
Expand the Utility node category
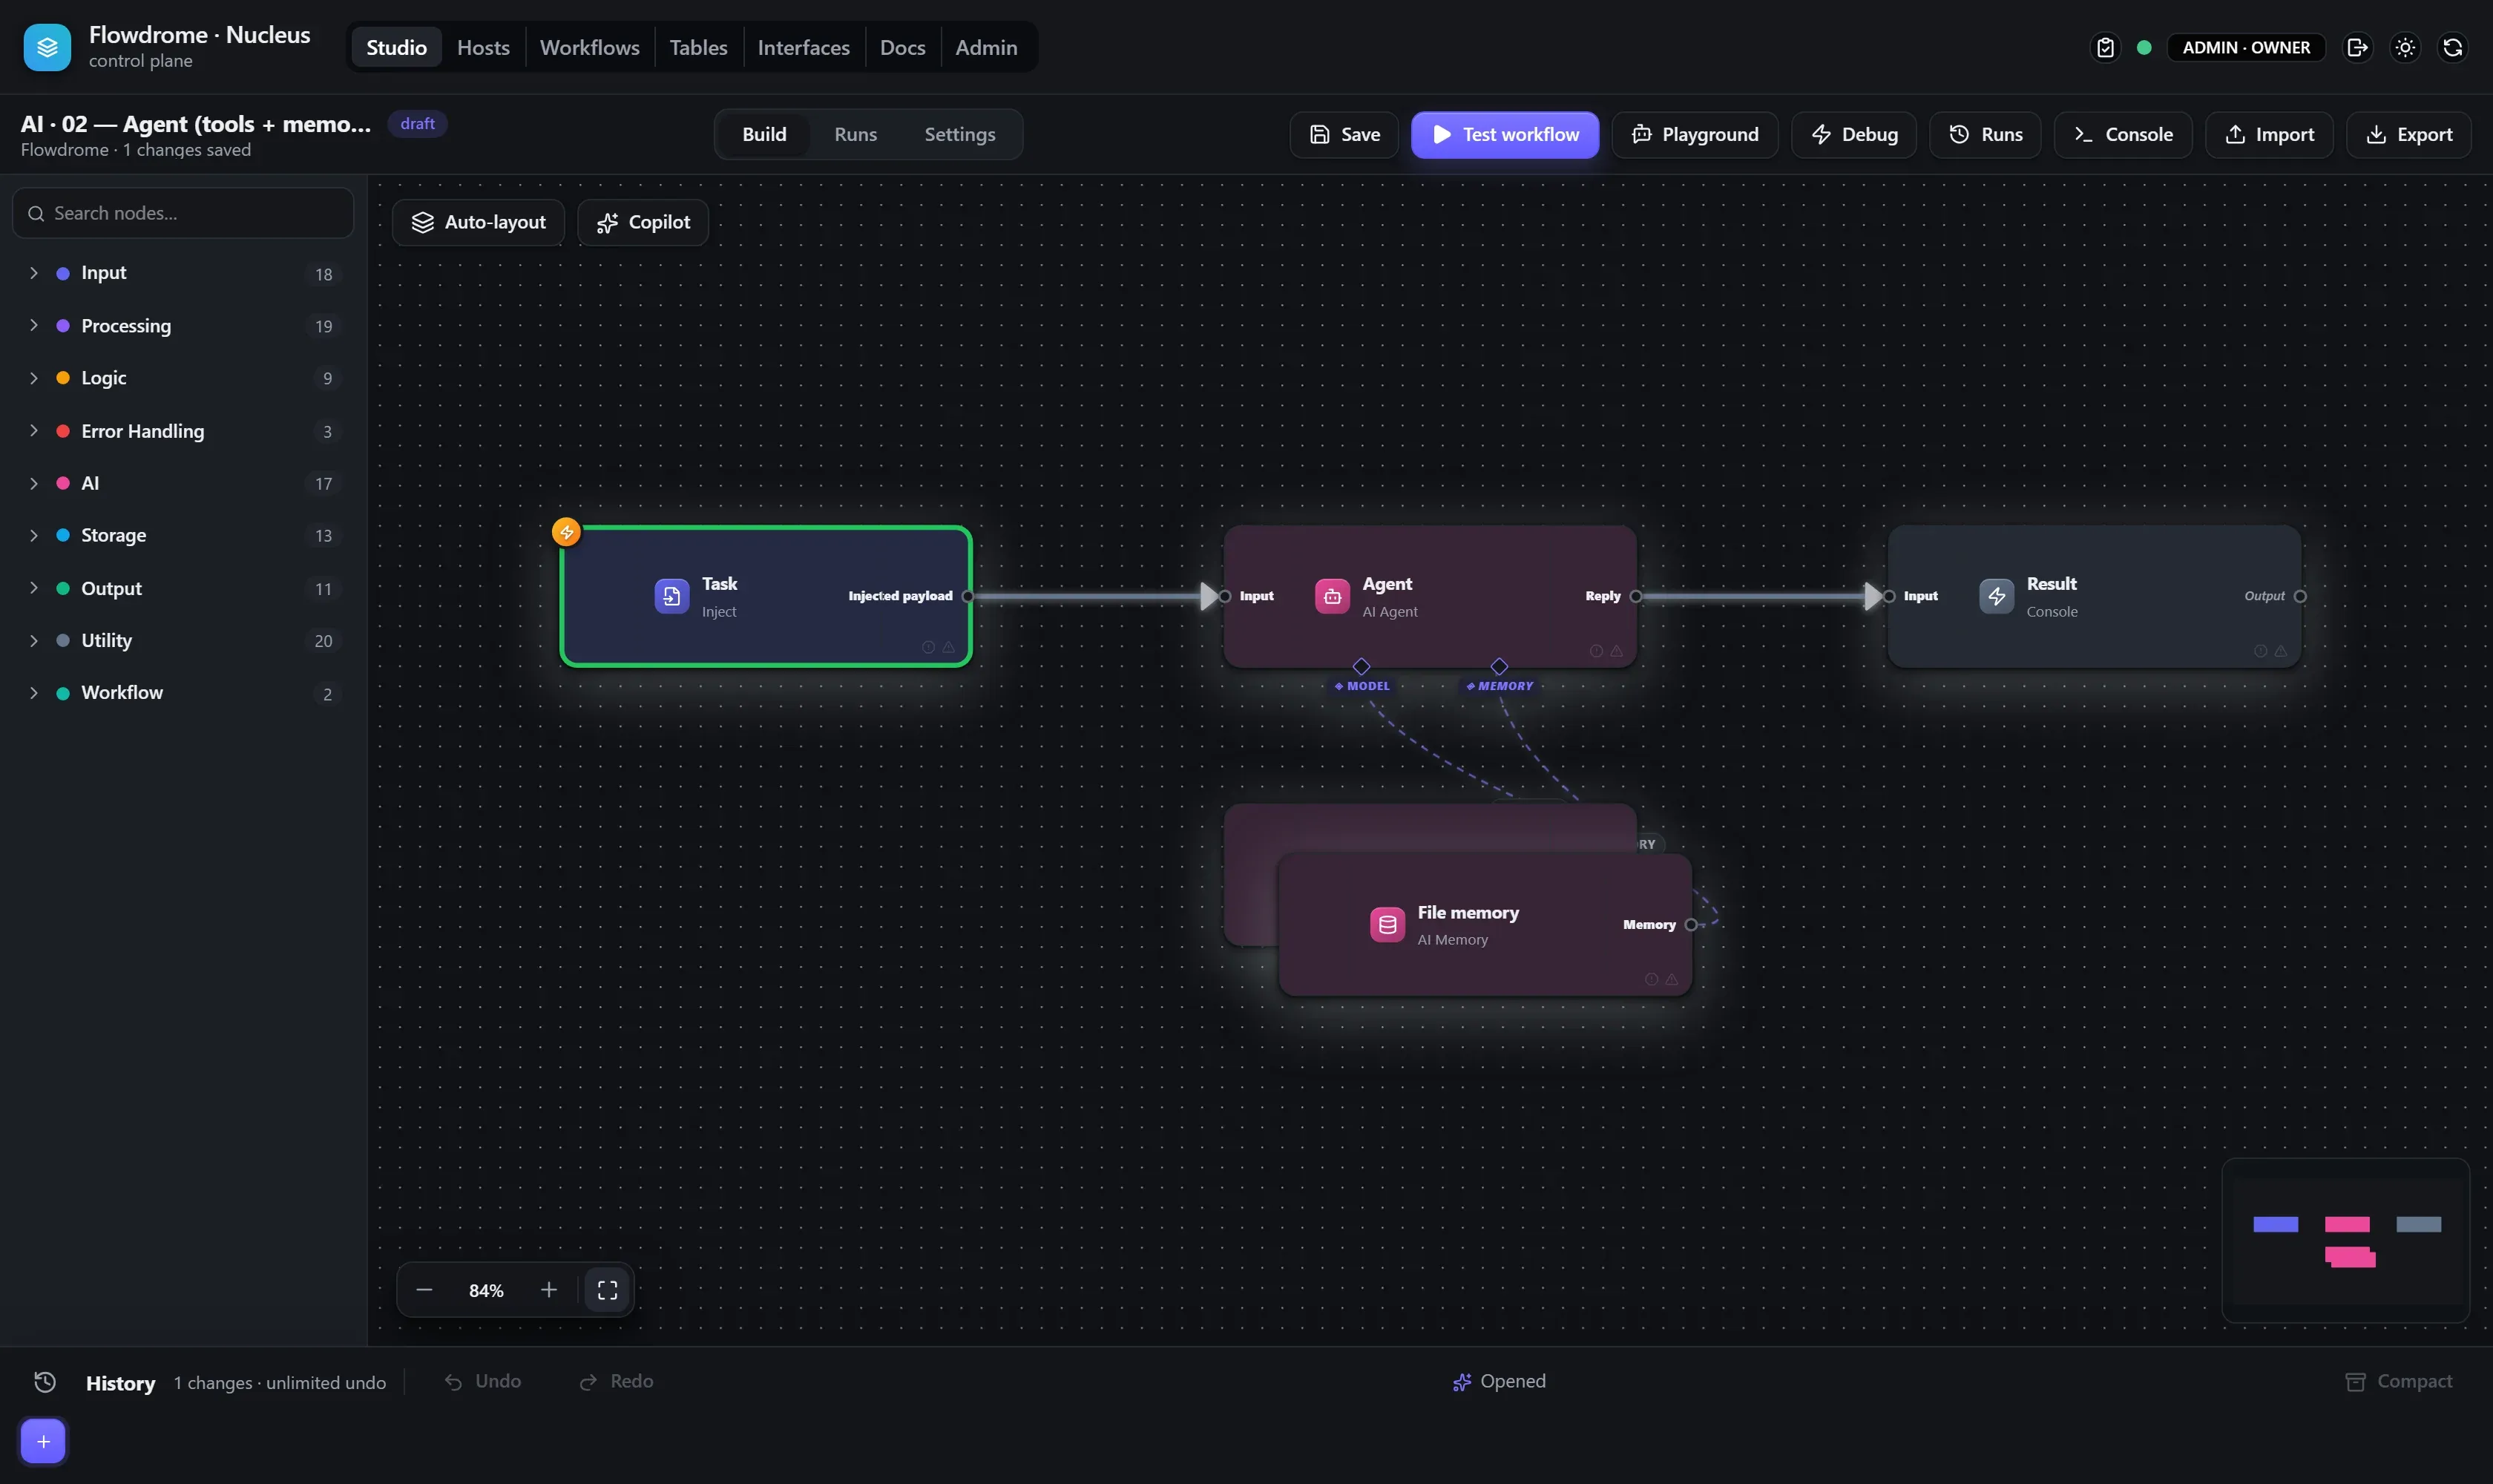point(182,640)
